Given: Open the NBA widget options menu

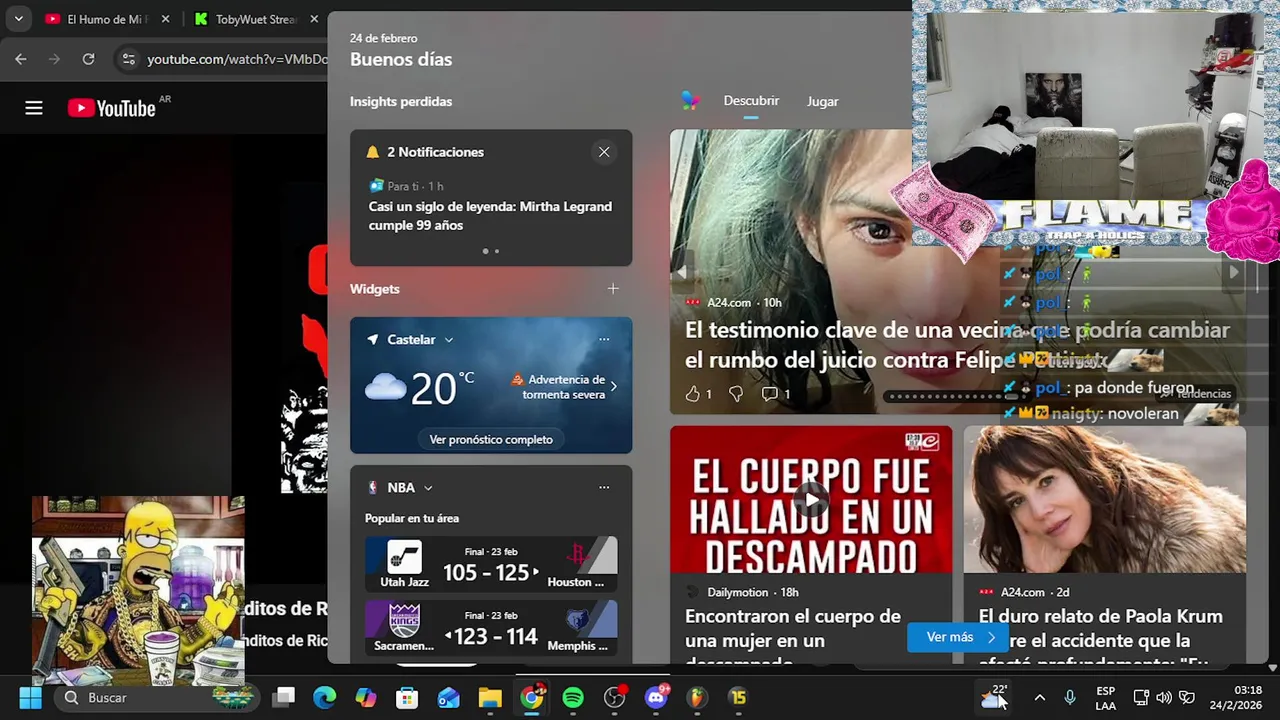Looking at the screenshot, I should click(604, 487).
